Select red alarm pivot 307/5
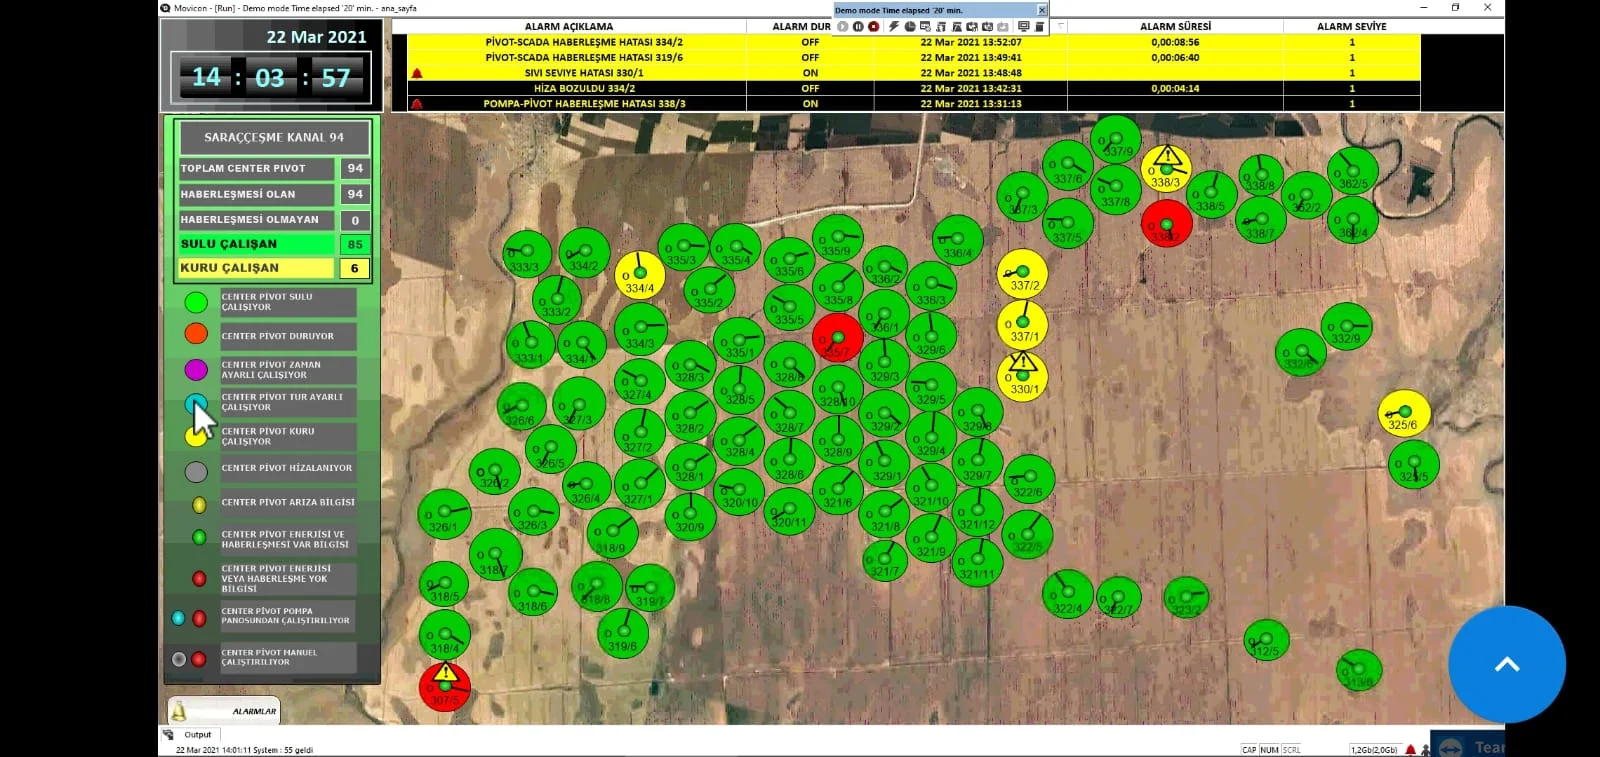This screenshot has width=1600, height=757. coord(444,686)
